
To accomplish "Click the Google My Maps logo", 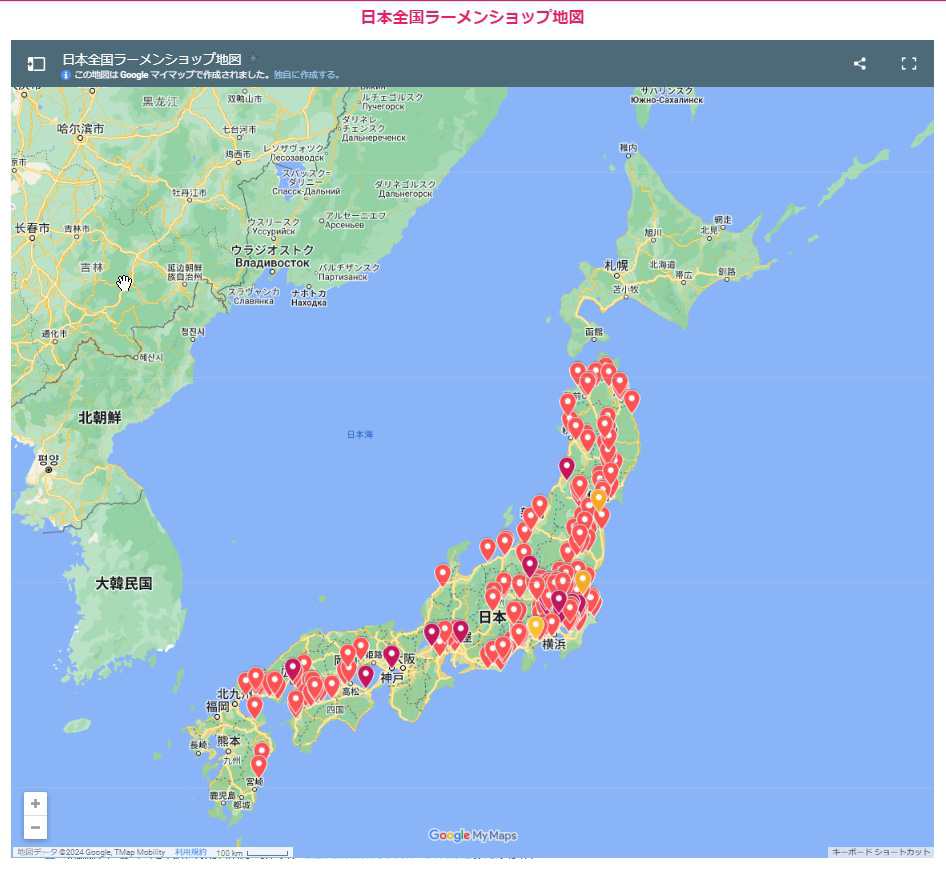I will [x=472, y=835].
